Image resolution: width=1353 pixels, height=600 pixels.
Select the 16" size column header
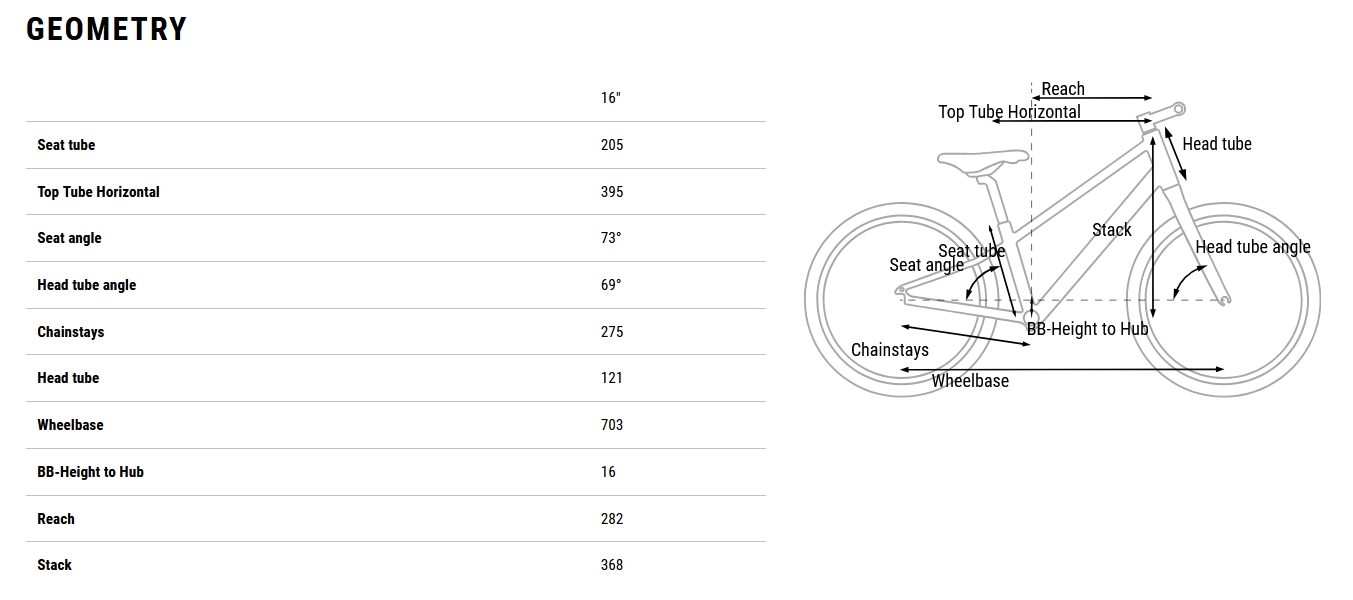click(x=611, y=98)
